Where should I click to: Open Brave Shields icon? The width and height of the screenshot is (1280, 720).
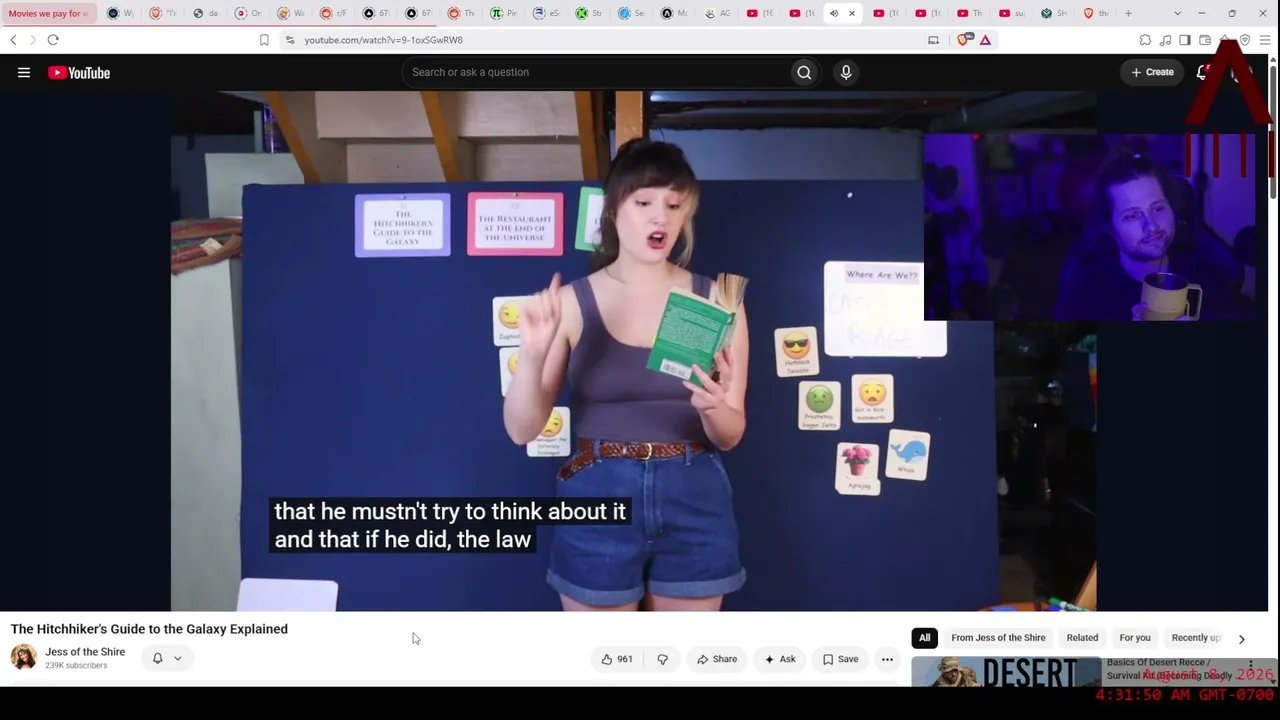click(x=964, y=40)
